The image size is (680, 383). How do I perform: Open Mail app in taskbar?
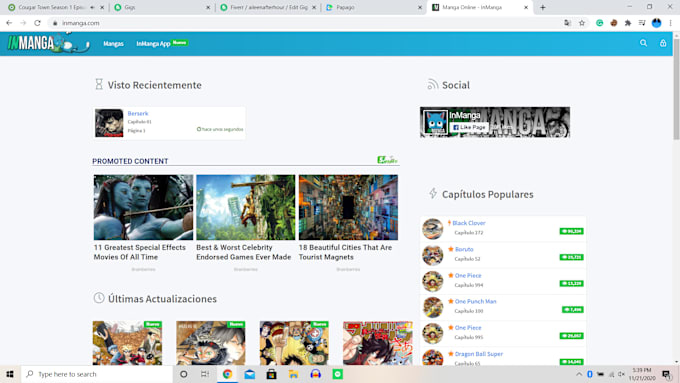click(x=250, y=374)
